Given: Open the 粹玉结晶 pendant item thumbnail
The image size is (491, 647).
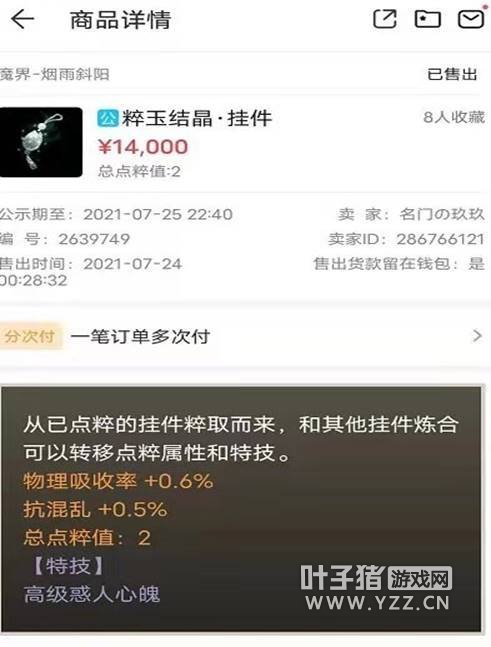Looking at the screenshot, I should pyautogui.click(x=41, y=142).
